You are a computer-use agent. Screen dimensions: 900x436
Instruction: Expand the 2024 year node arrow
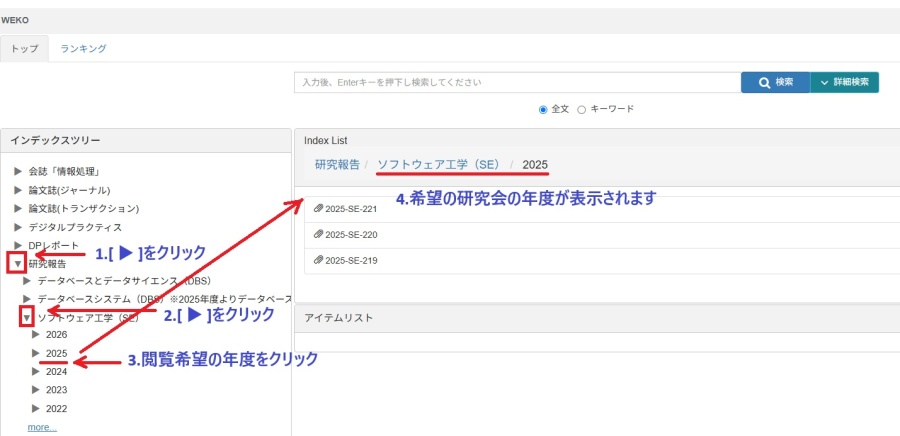point(36,371)
